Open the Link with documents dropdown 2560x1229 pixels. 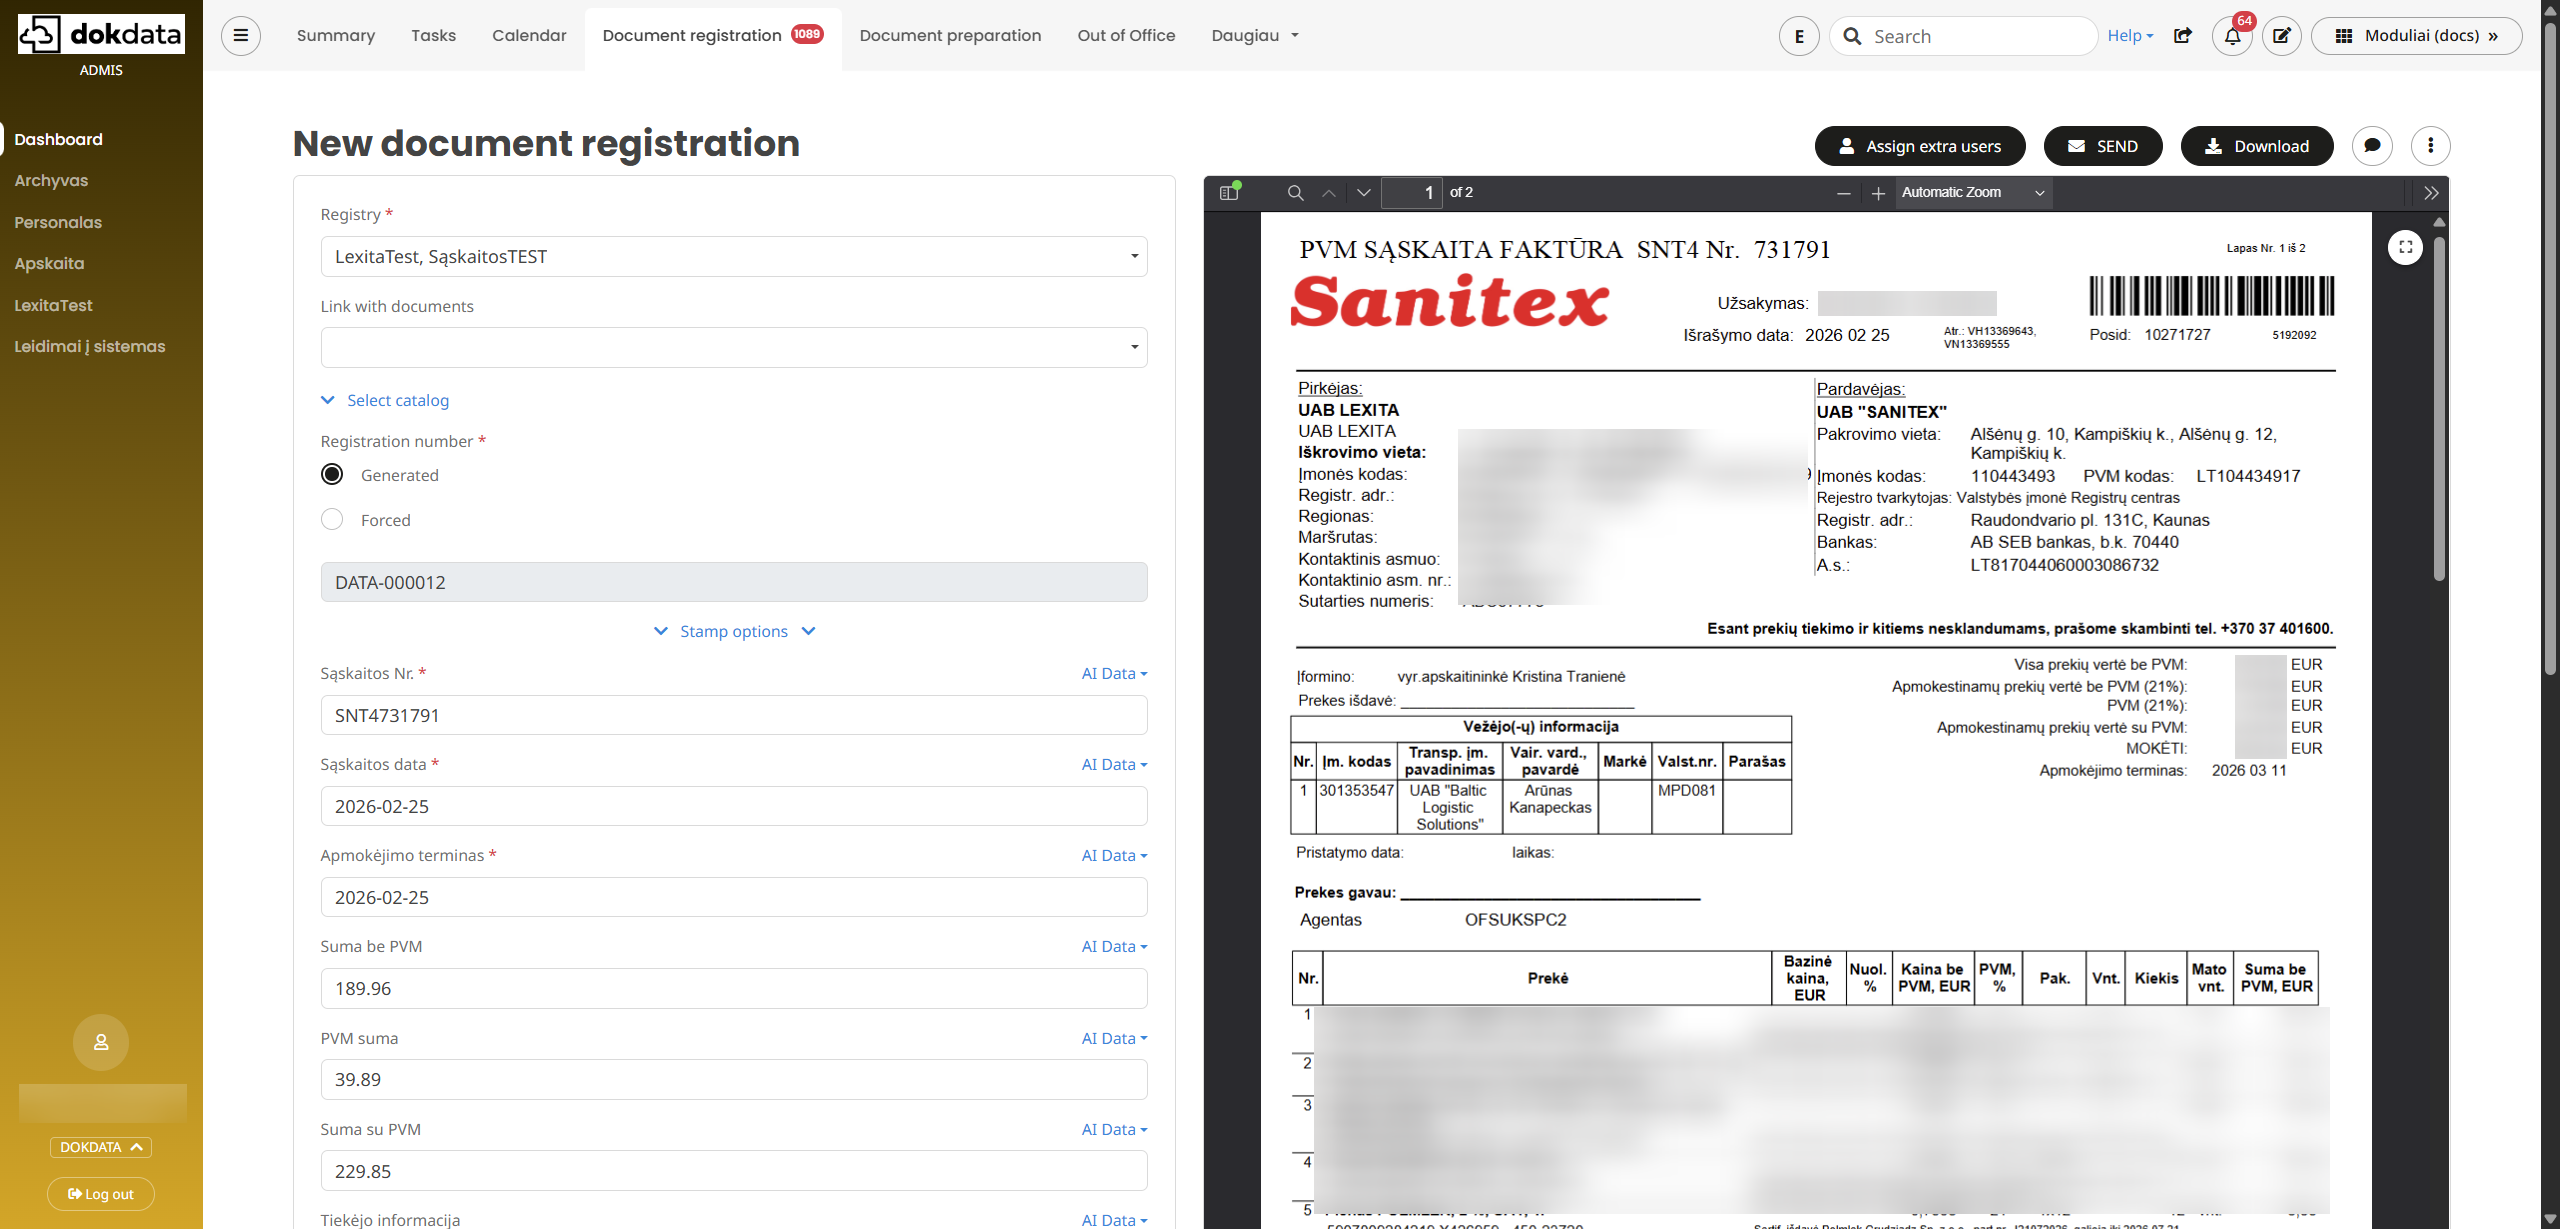pyautogui.click(x=734, y=347)
